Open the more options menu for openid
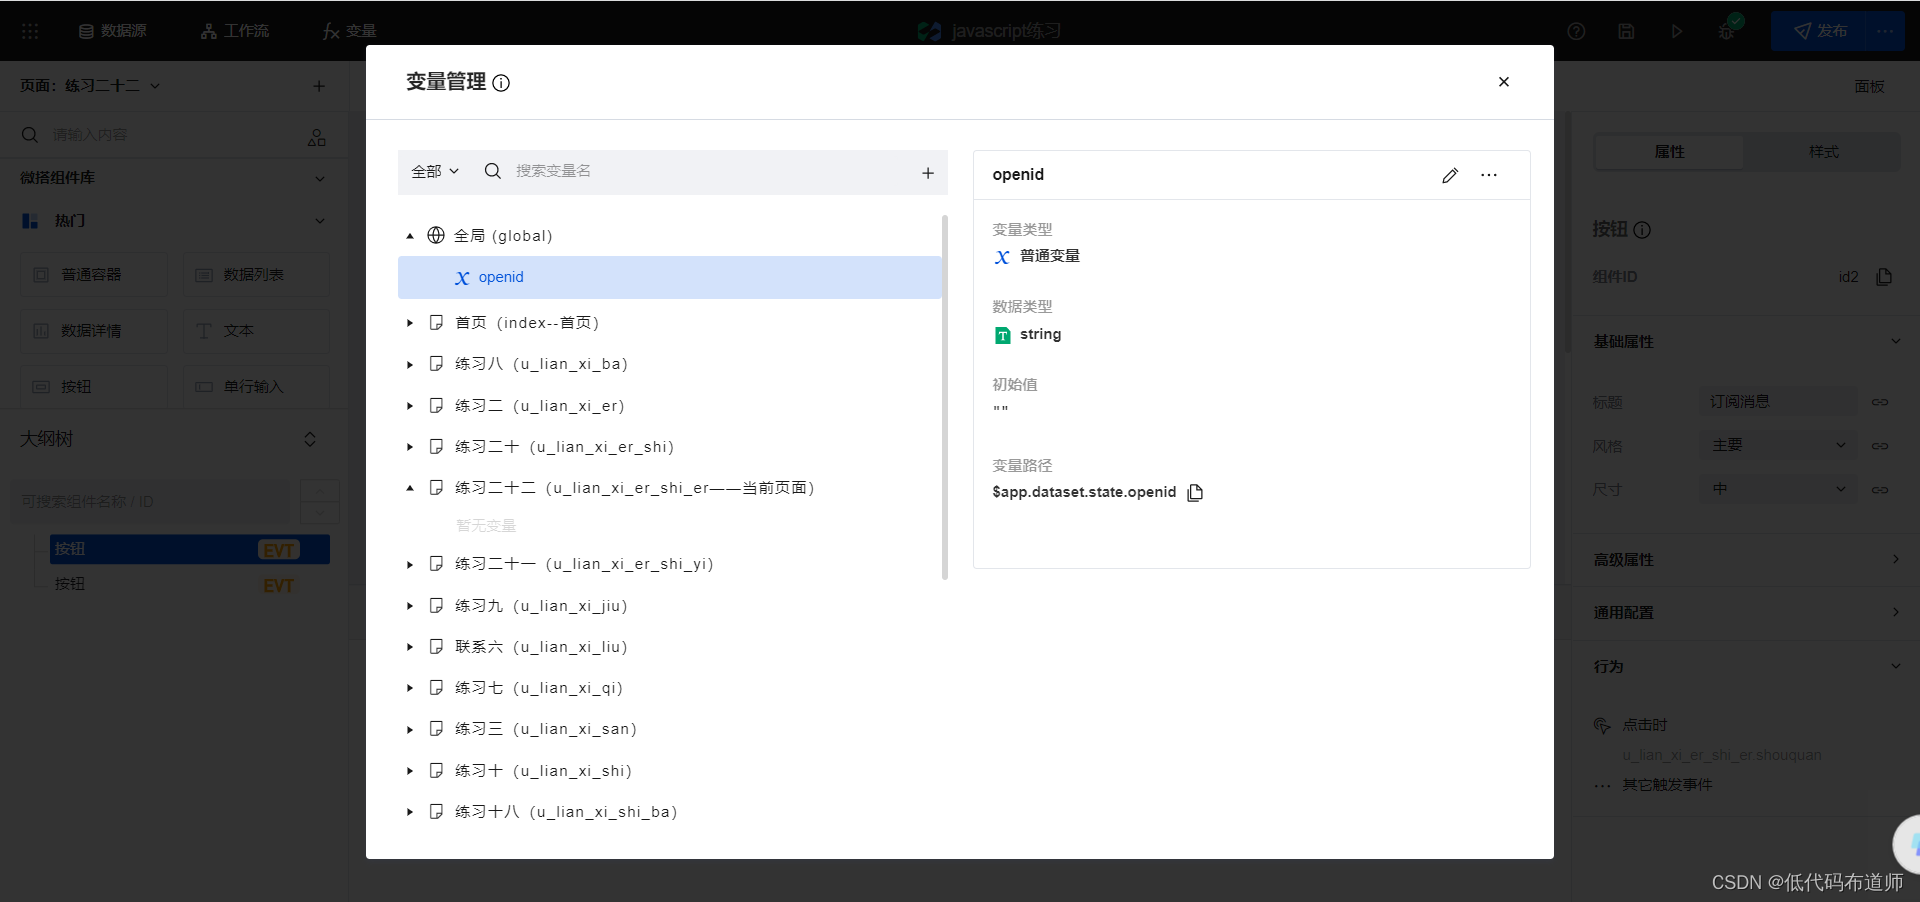Viewport: 1920px width, 902px height. click(x=1489, y=175)
